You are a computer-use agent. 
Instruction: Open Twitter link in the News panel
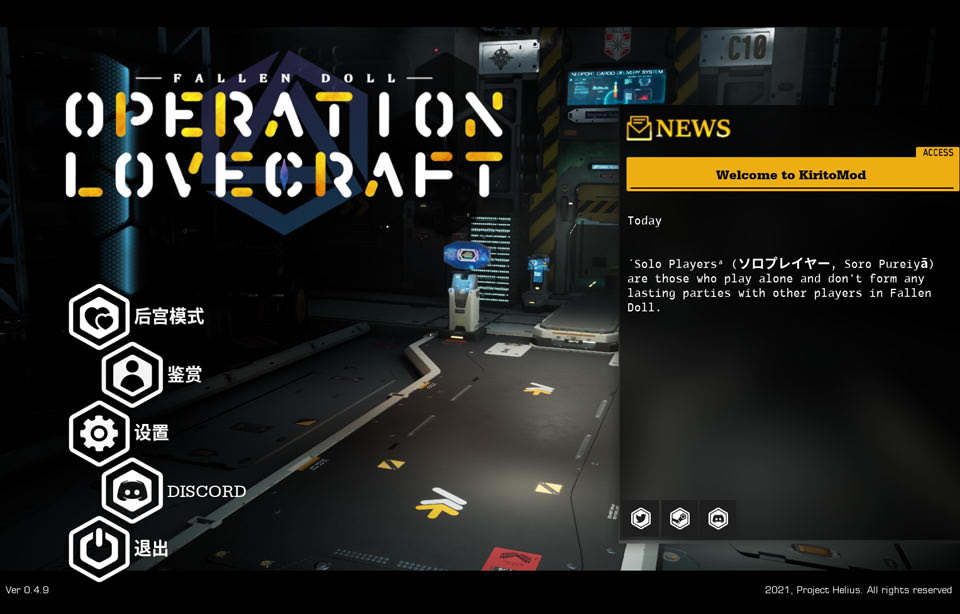[641, 519]
